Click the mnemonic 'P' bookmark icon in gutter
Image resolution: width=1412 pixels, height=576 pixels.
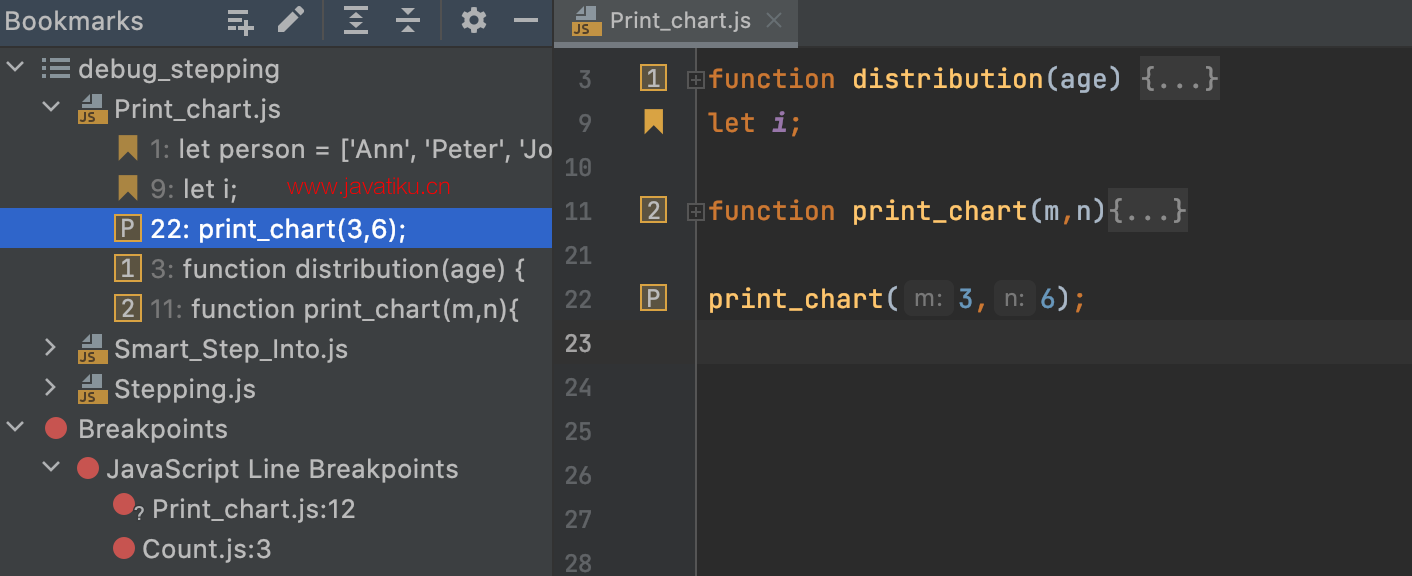point(653,298)
